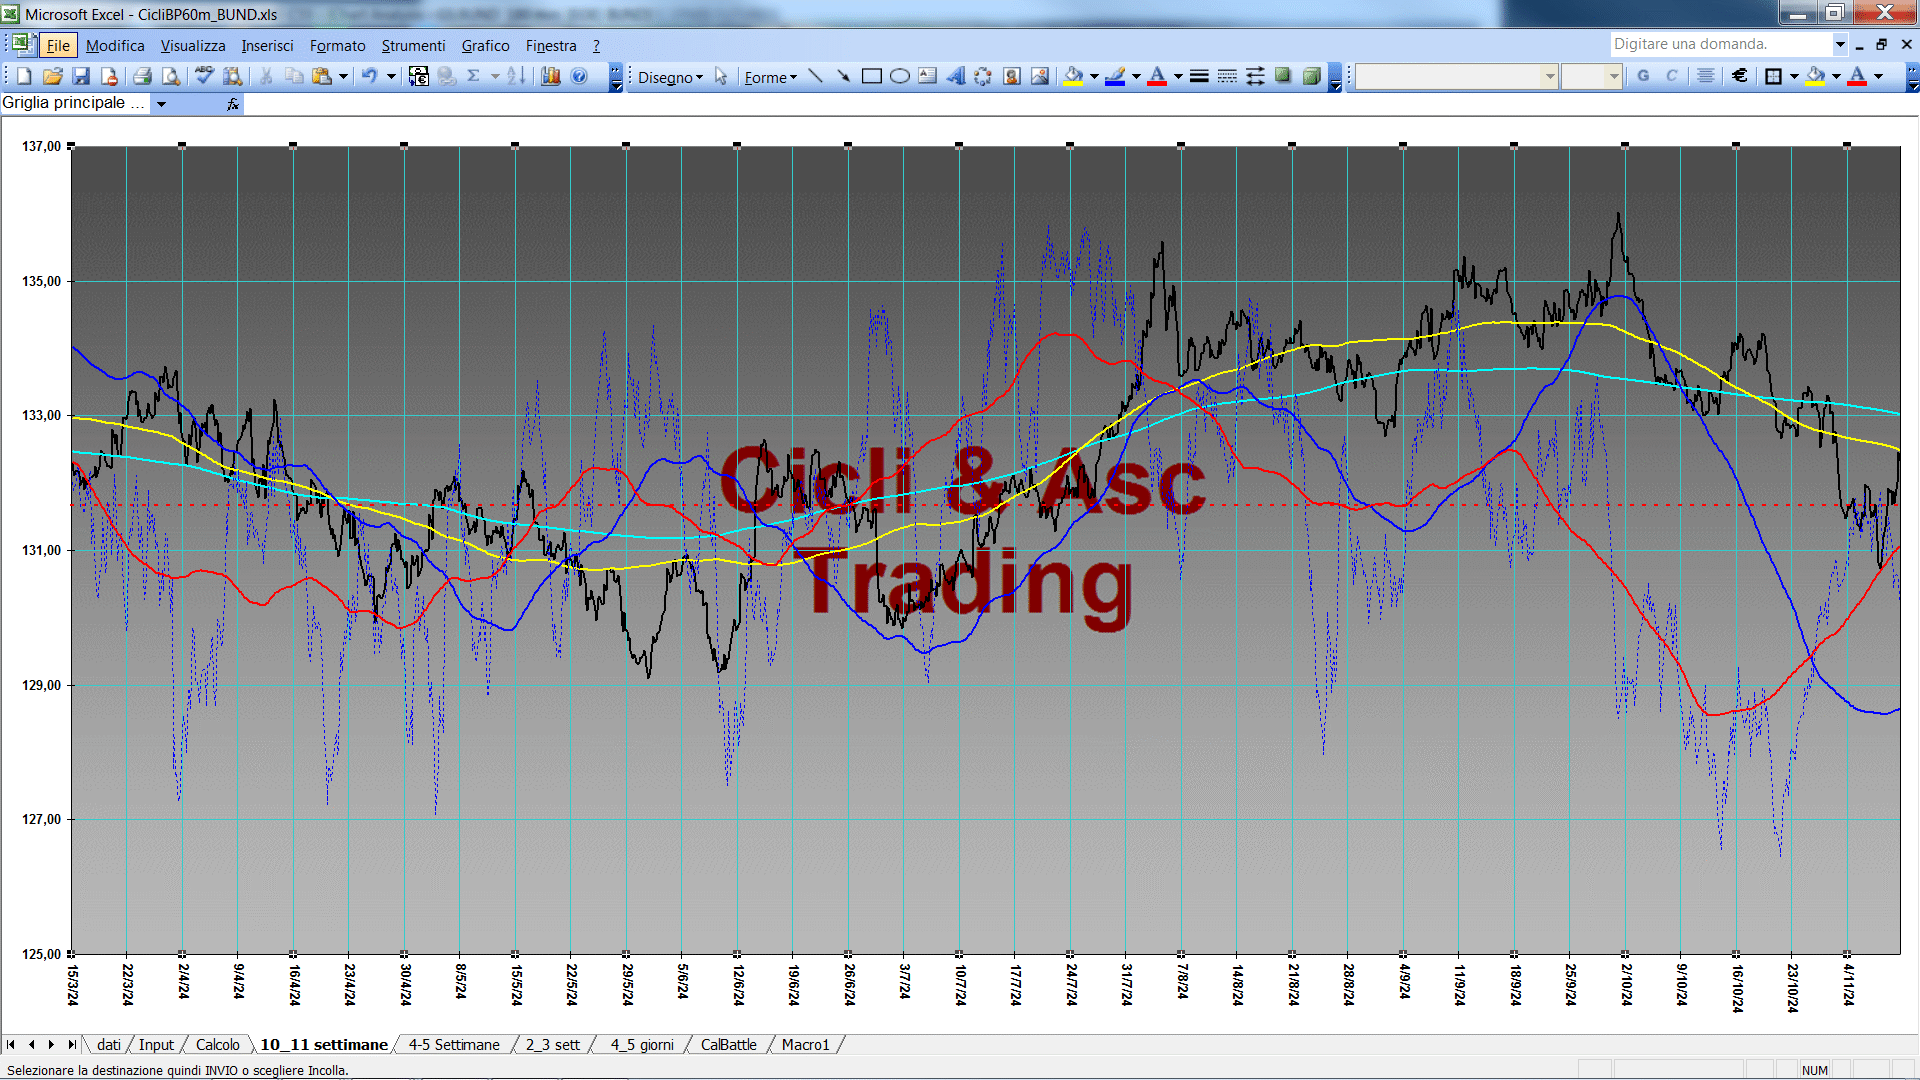The image size is (1920, 1080).
Task: Insert a diagram or organization chart
Action: click(x=983, y=76)
